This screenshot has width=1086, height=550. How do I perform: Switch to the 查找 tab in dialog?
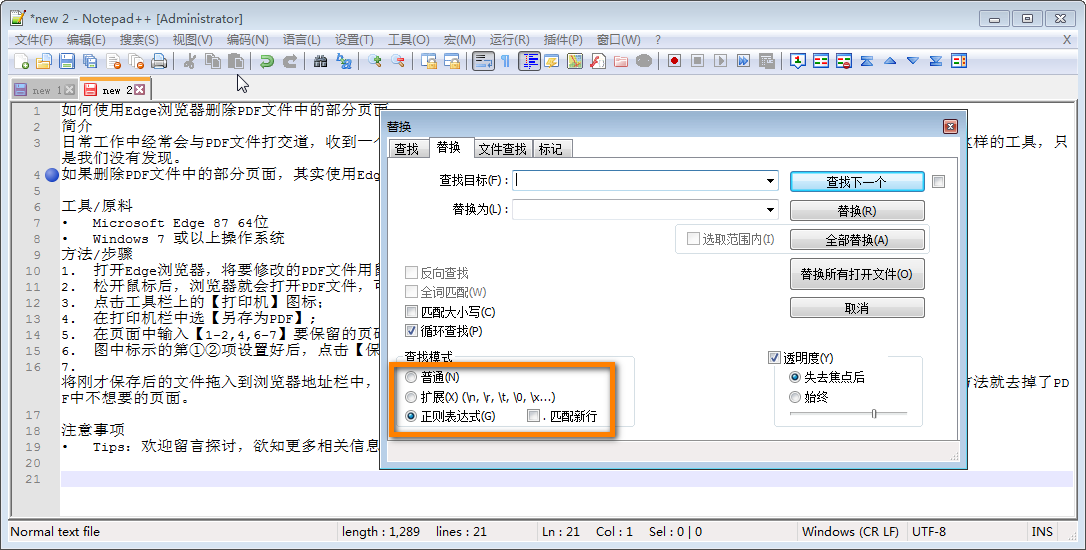click(407, 149)
